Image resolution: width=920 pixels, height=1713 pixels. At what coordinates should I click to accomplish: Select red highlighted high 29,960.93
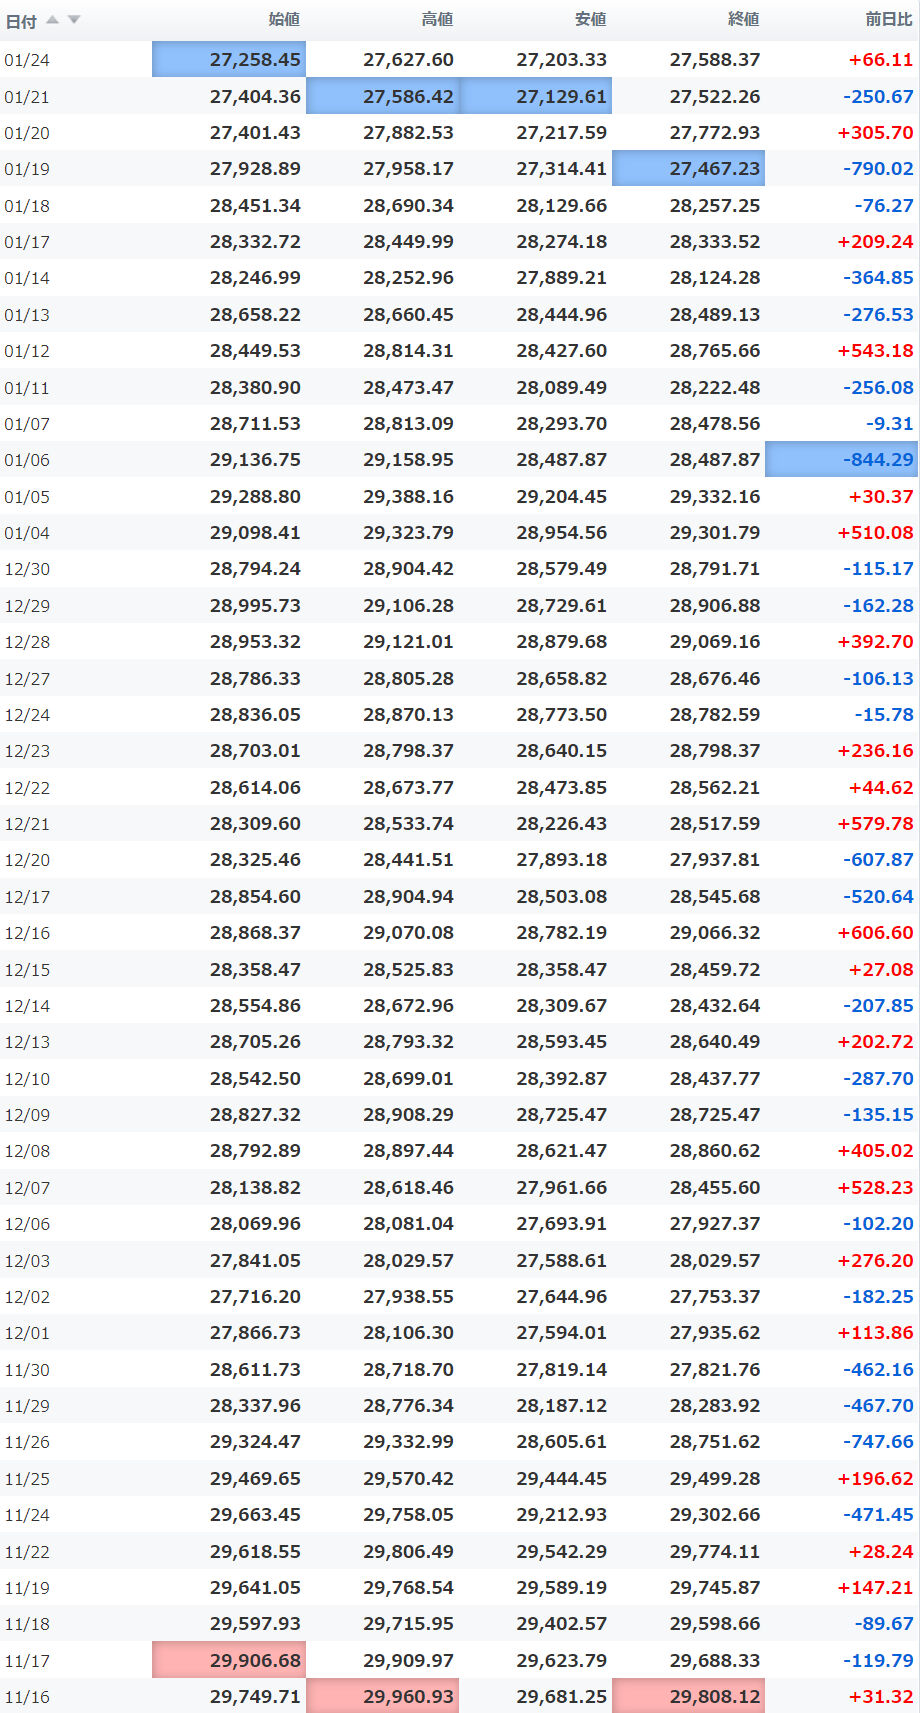pyautogui.click(x=382, y=1696)
